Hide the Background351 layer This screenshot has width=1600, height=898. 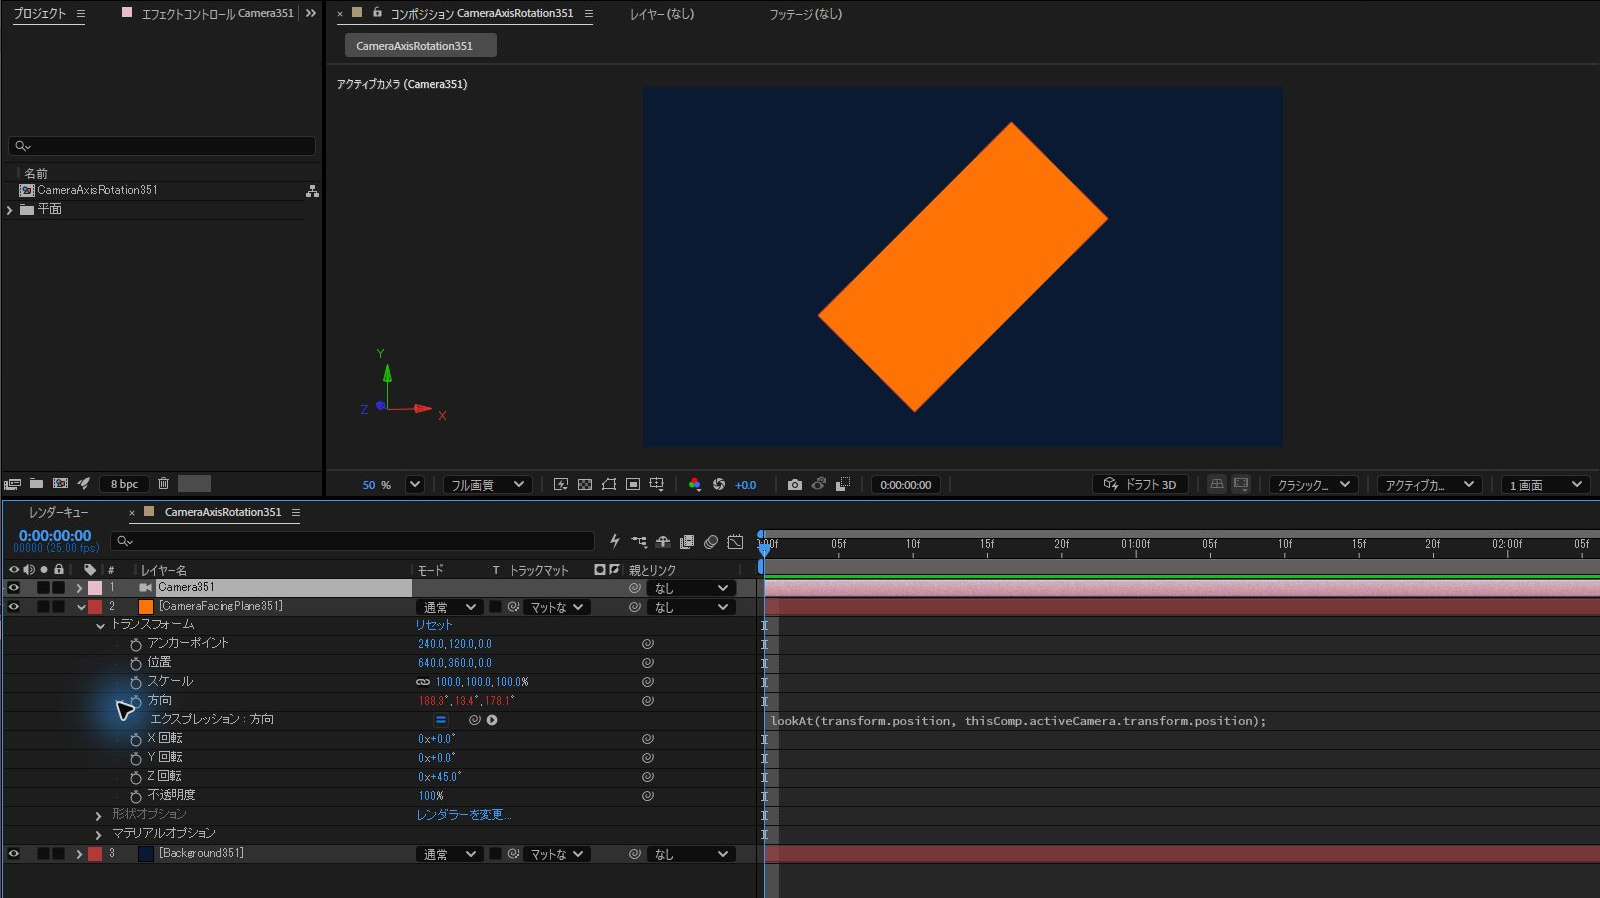click(14, 854)
